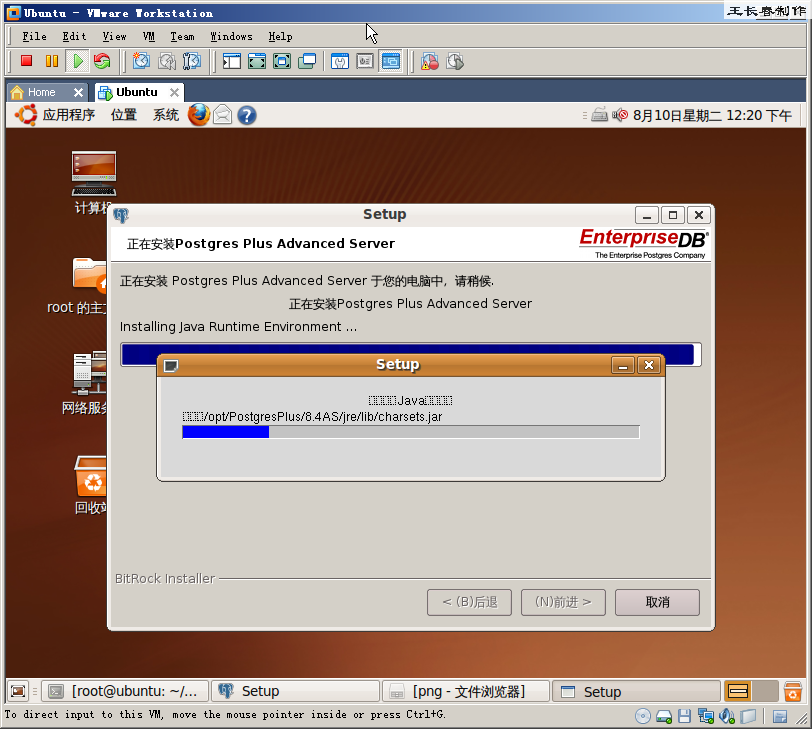This screenshot has height=729, width=812.
Task: Open the VM menu
Action: point(149,36)
